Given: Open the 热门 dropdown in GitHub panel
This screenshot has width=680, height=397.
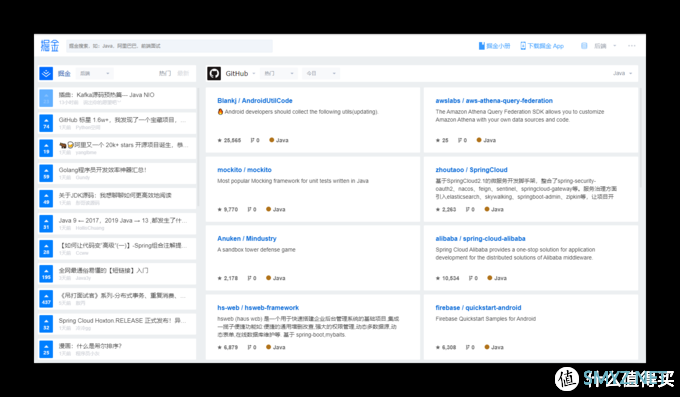Looking at the screenshot, I should (279, 73).
